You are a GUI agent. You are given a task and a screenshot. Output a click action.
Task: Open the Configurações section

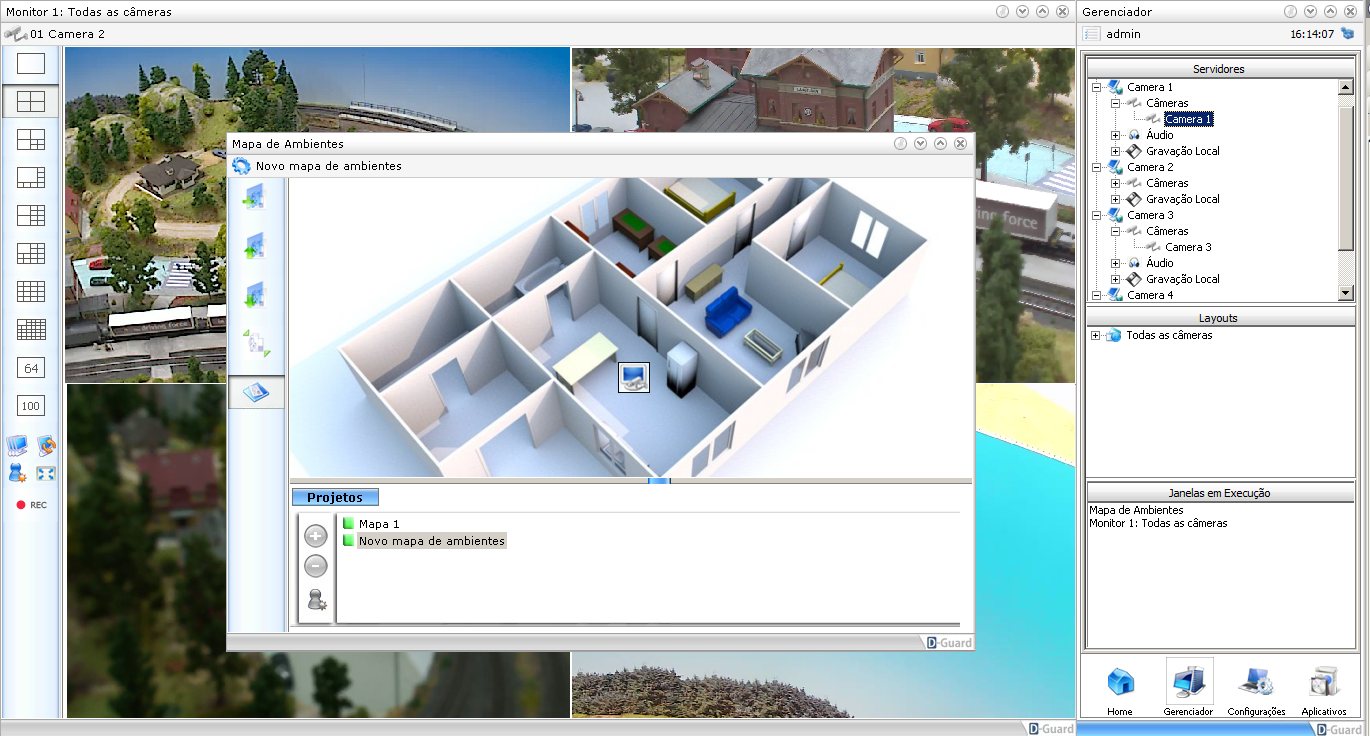pos(1256,689)
